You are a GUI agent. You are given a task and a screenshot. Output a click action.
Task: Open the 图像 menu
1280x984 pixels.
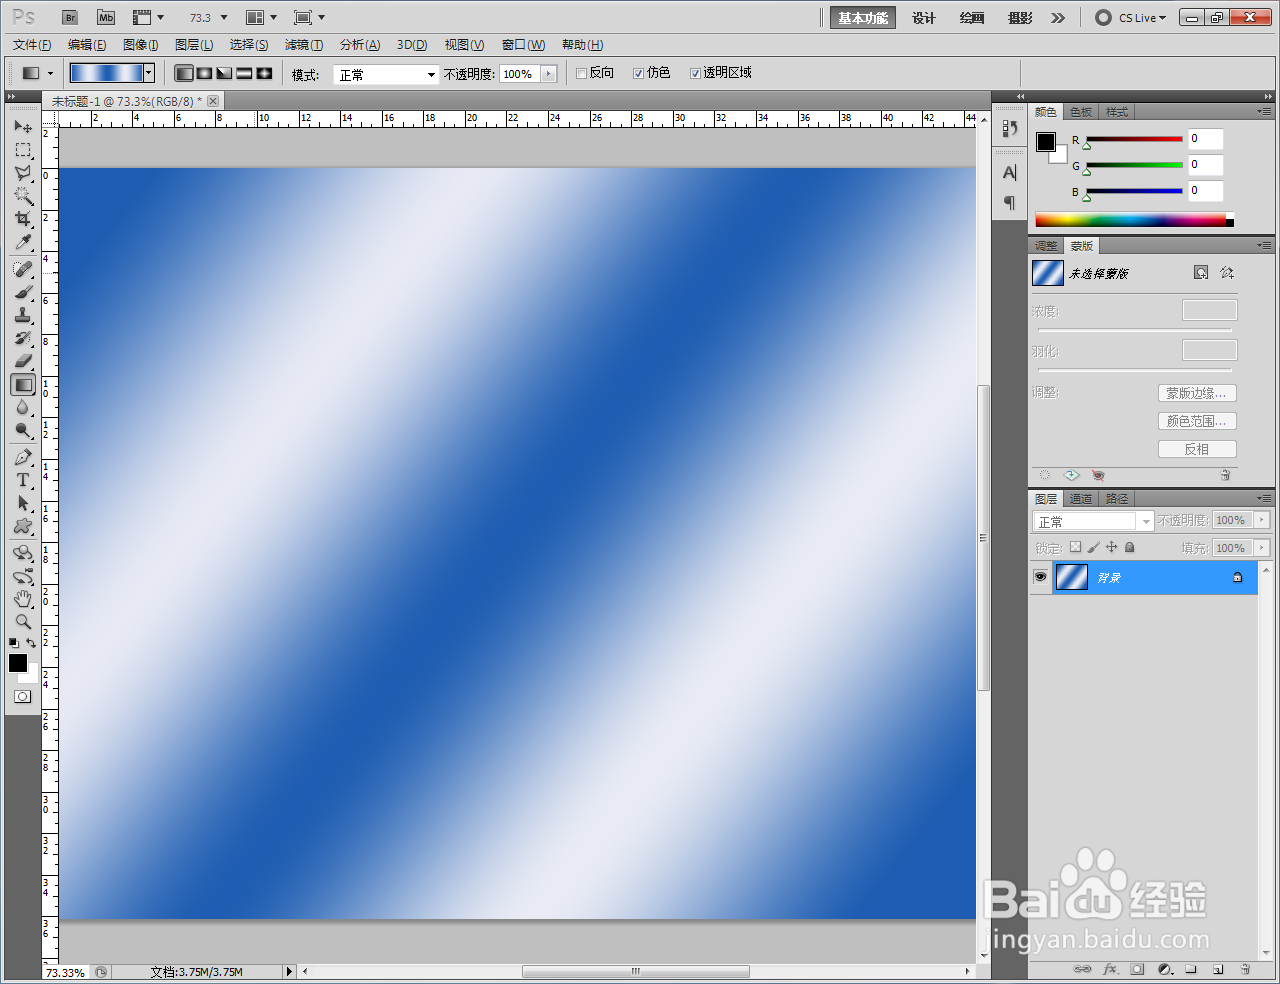pyautogui.click(x=141, y=45)
